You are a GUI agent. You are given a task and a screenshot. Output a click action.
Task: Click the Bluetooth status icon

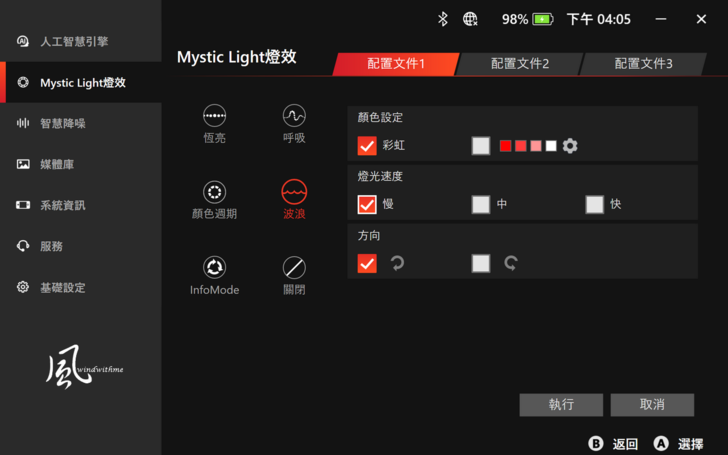(443, 19)
